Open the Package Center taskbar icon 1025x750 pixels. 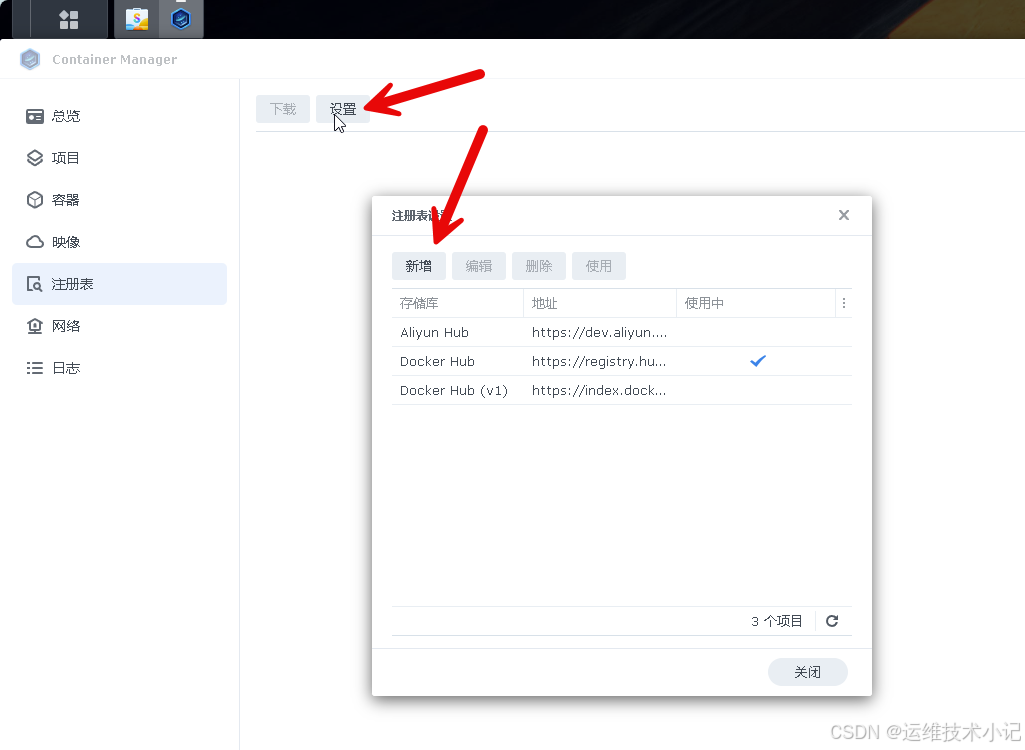[x=137, y=19]
